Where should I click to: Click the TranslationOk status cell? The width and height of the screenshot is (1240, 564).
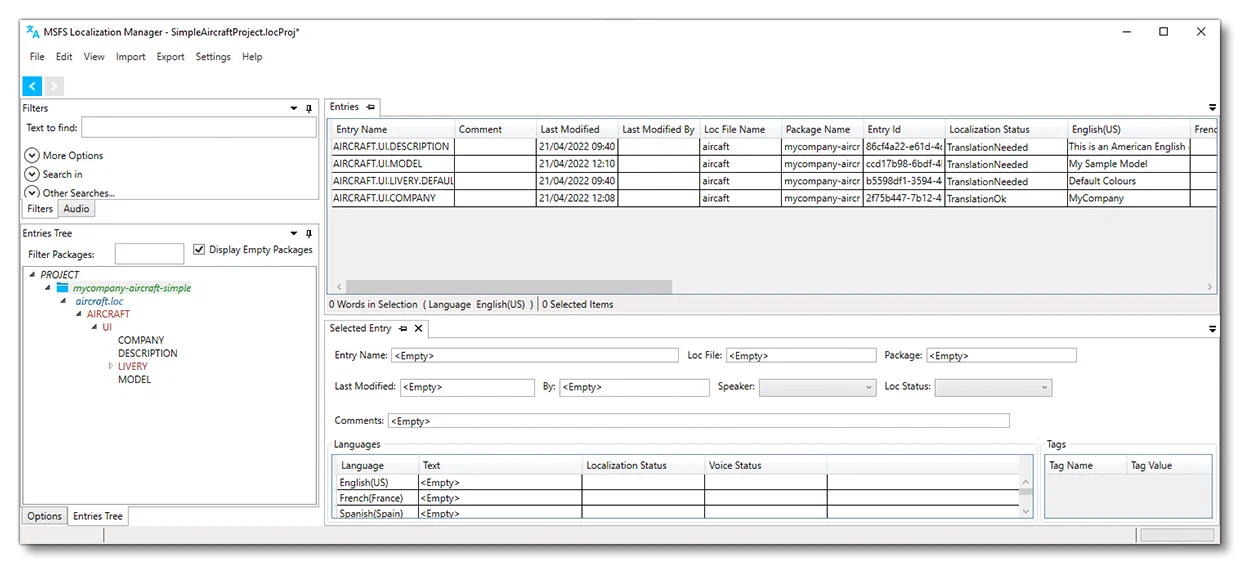click(x=1006, y=198)
